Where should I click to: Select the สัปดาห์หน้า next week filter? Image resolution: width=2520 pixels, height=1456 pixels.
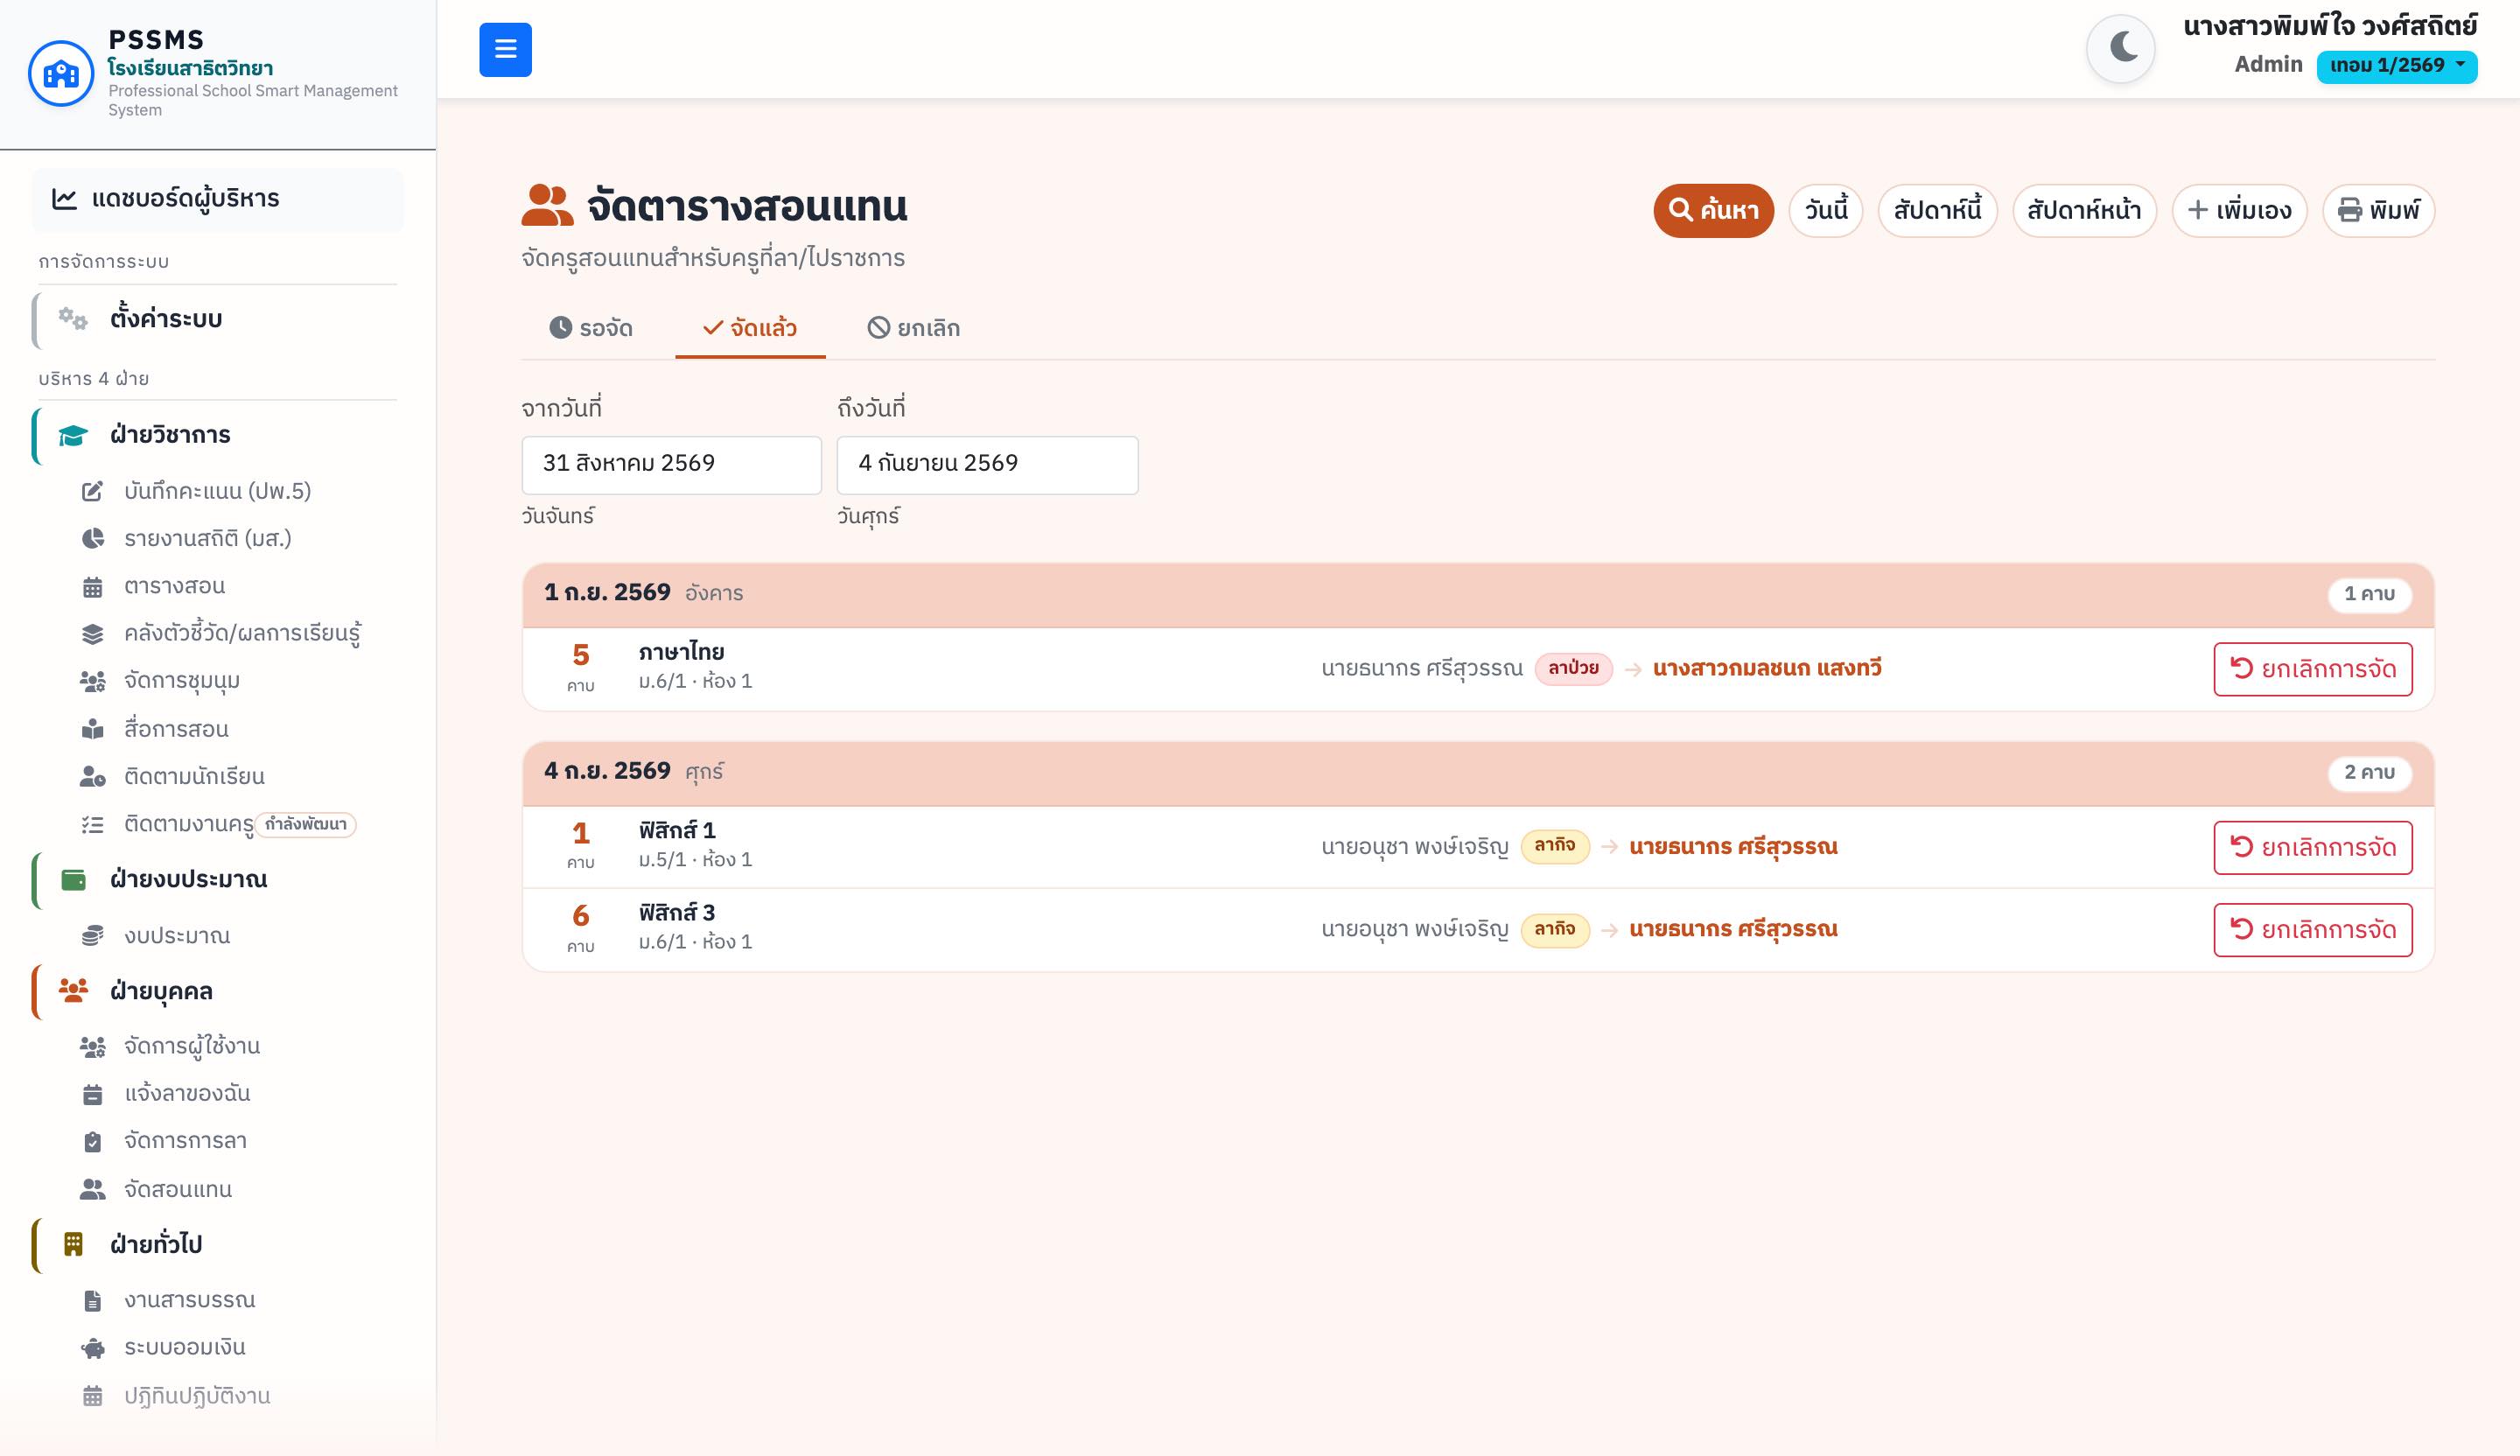click(x=2084, y=210)
